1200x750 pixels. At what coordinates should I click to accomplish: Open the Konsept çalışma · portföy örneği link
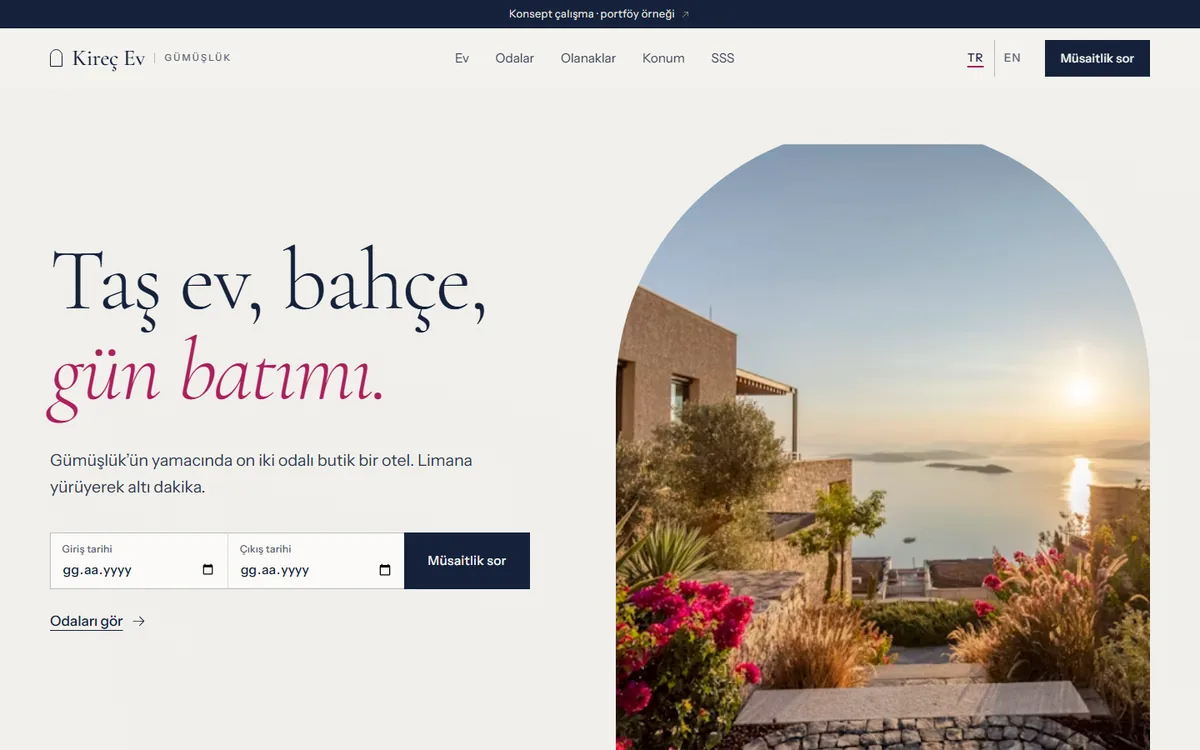592,14
